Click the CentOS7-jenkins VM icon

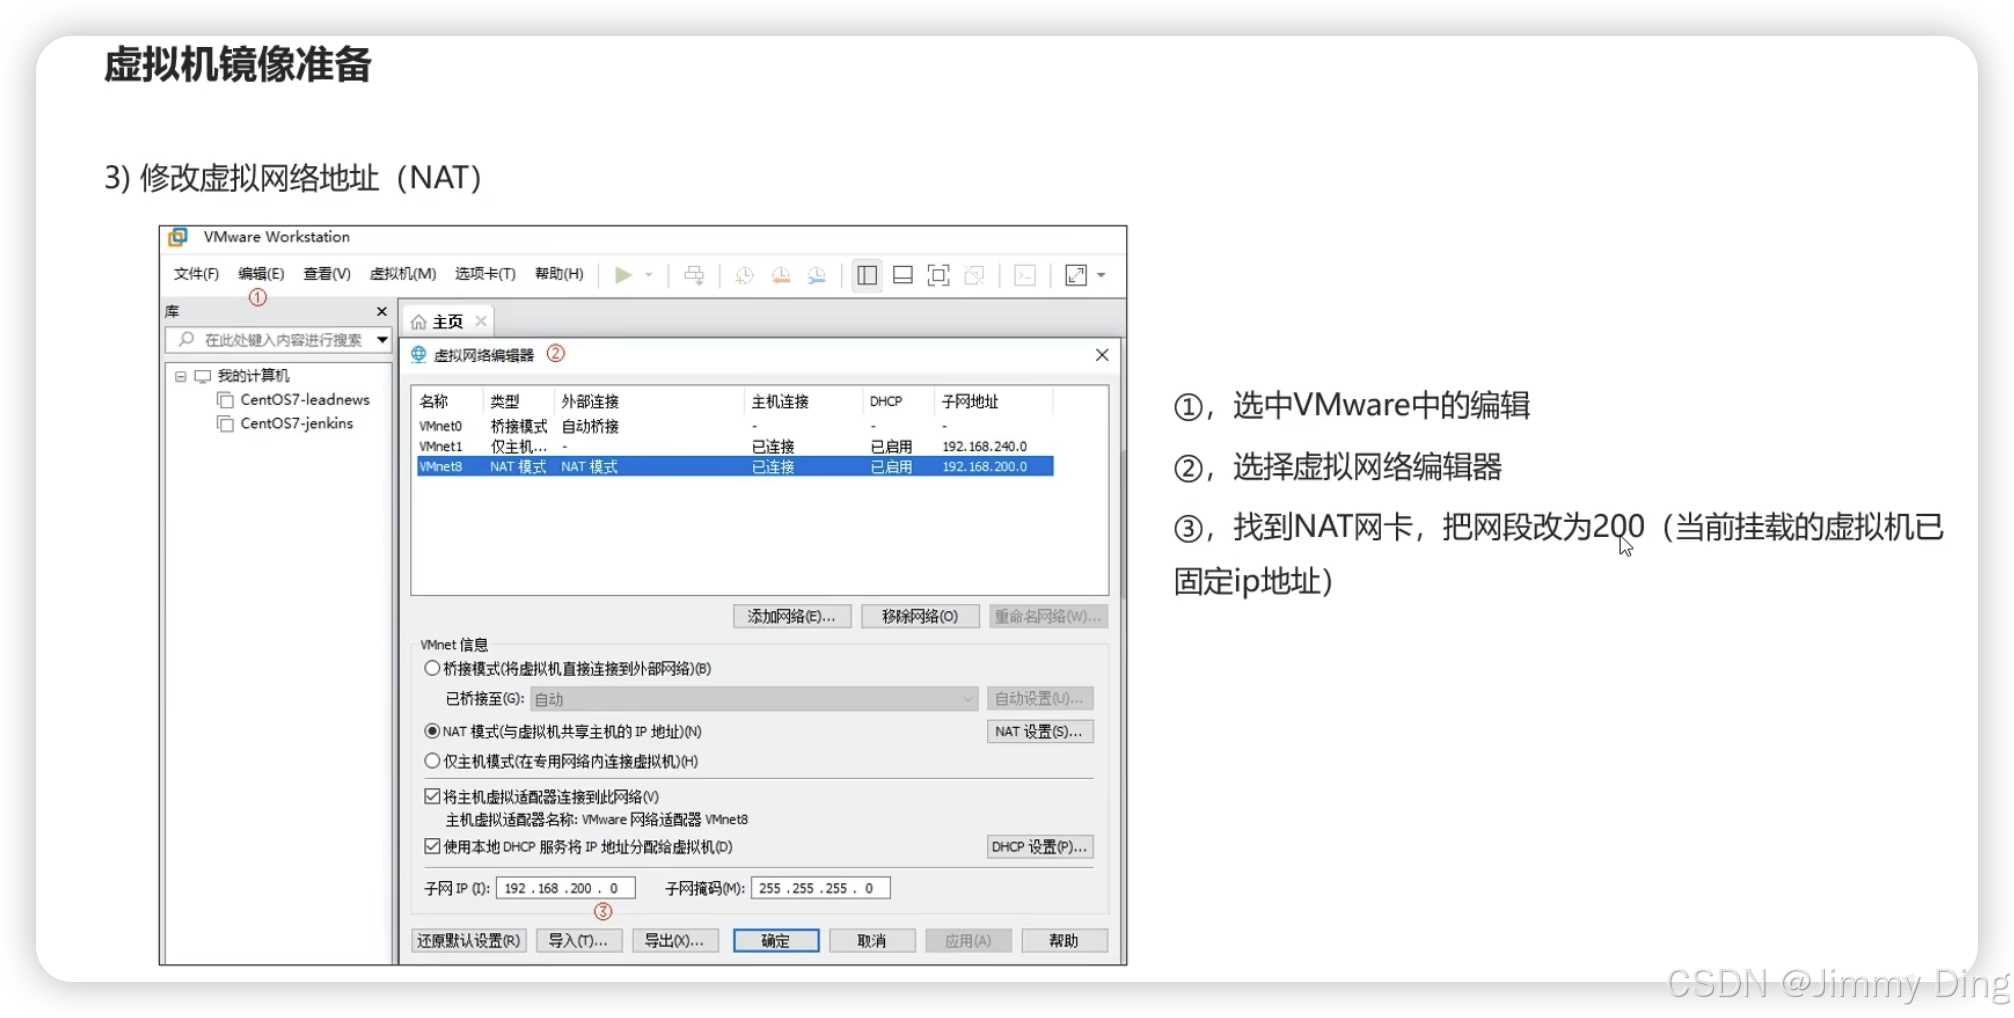coord(225,424)
